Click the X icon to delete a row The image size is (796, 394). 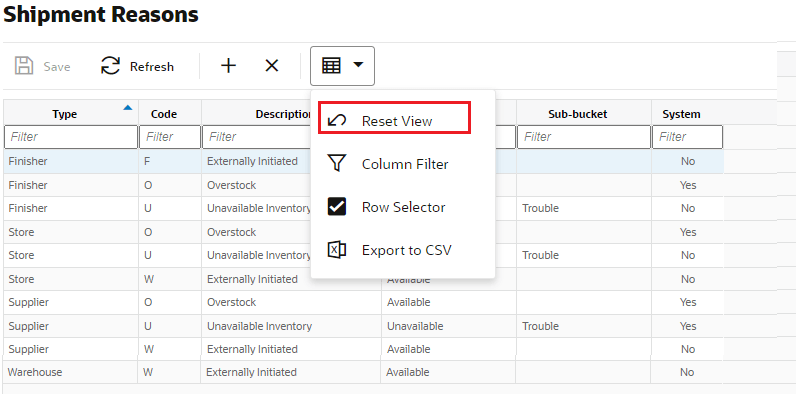272,65
